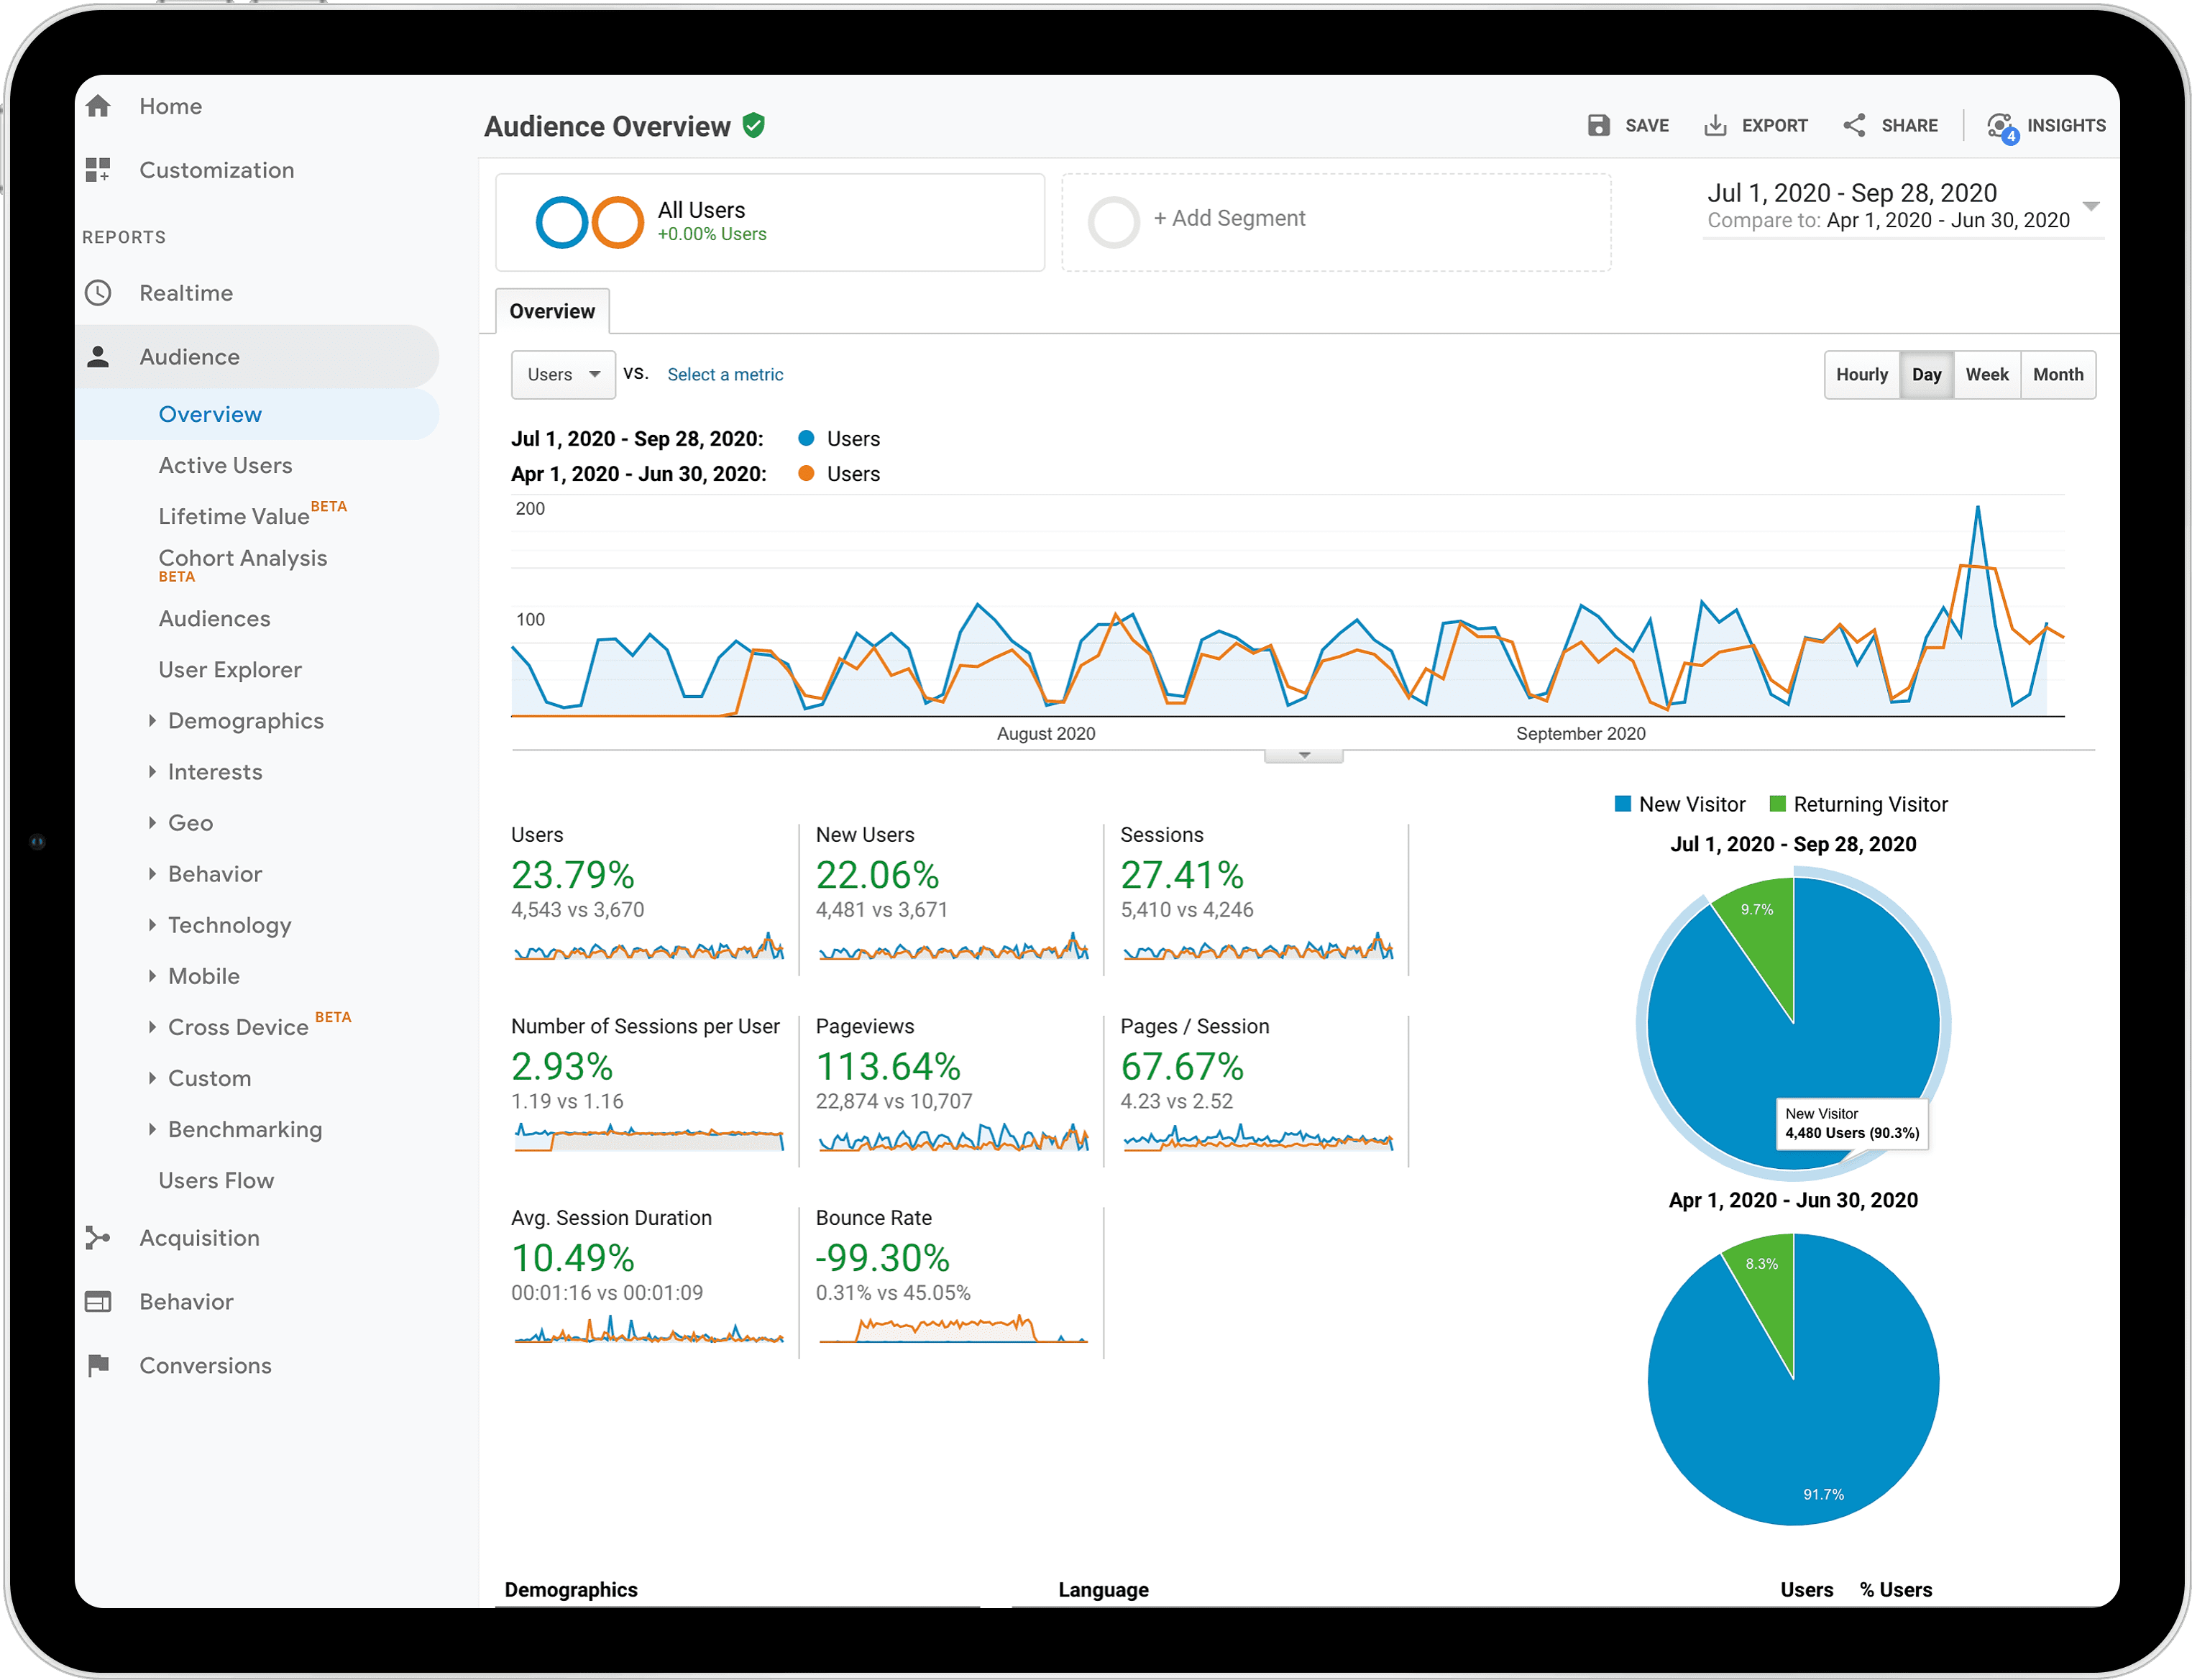Click the Realtime clock icon
This screenshot has width=2192, height=1680.
click(x=98, y=293)
